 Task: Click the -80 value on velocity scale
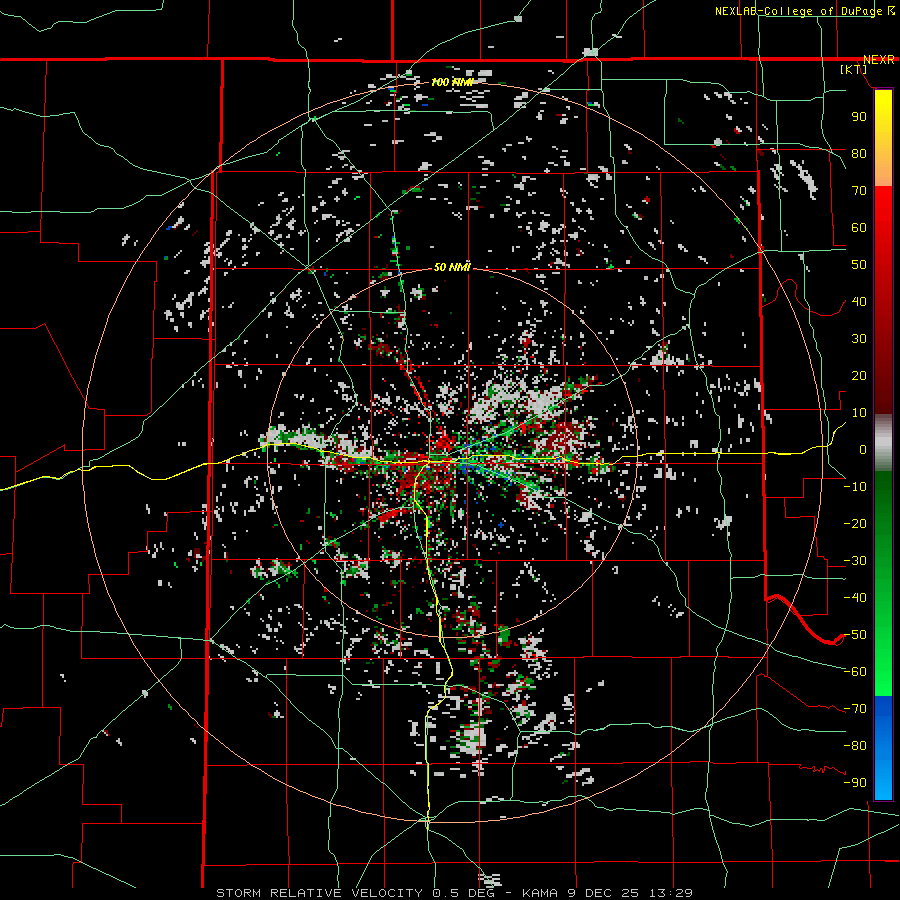pyautogui.click(x=855, y=746)
